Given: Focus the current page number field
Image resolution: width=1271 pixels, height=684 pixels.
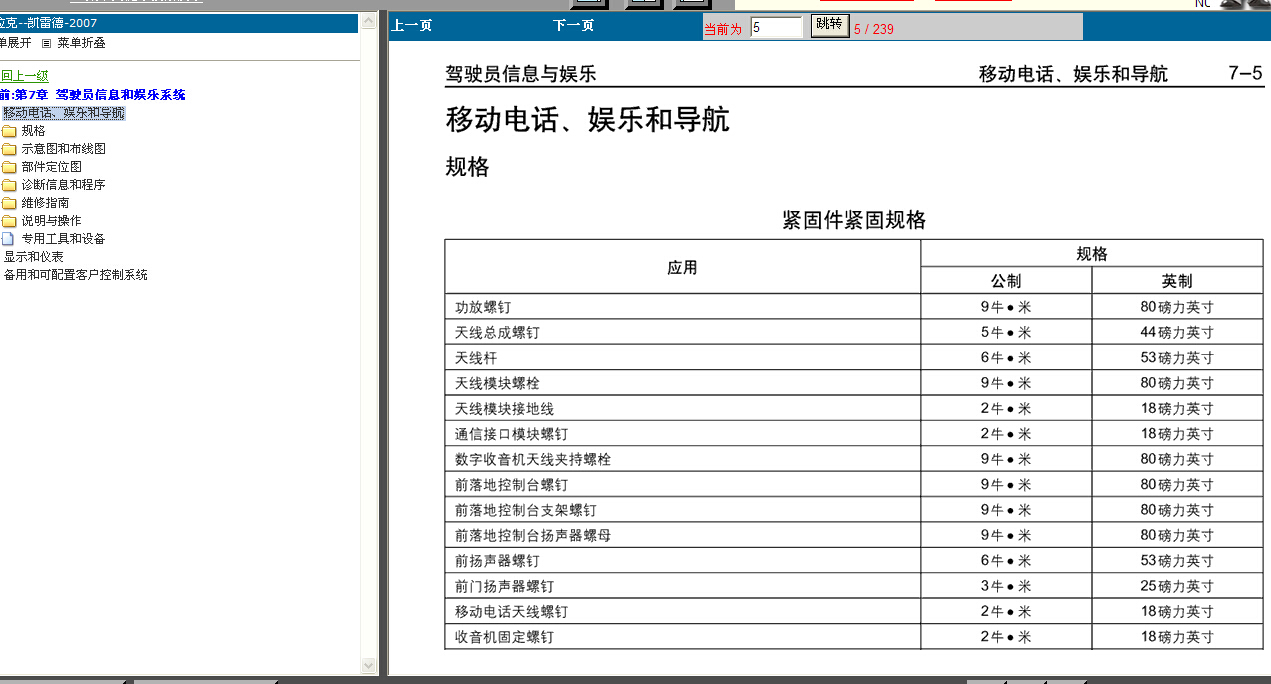Looking at the screenshot, I should (x=776, y=28).
